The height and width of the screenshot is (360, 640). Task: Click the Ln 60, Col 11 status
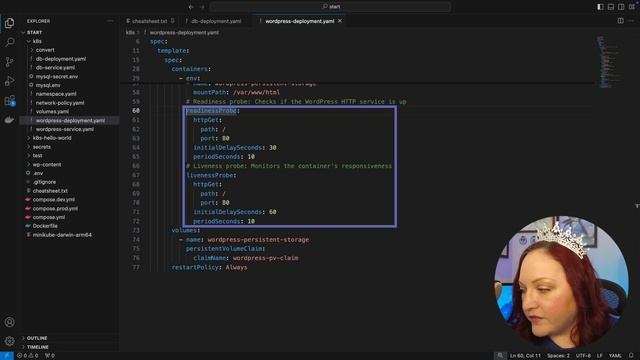pyautogui.click(x=525, y=356)
